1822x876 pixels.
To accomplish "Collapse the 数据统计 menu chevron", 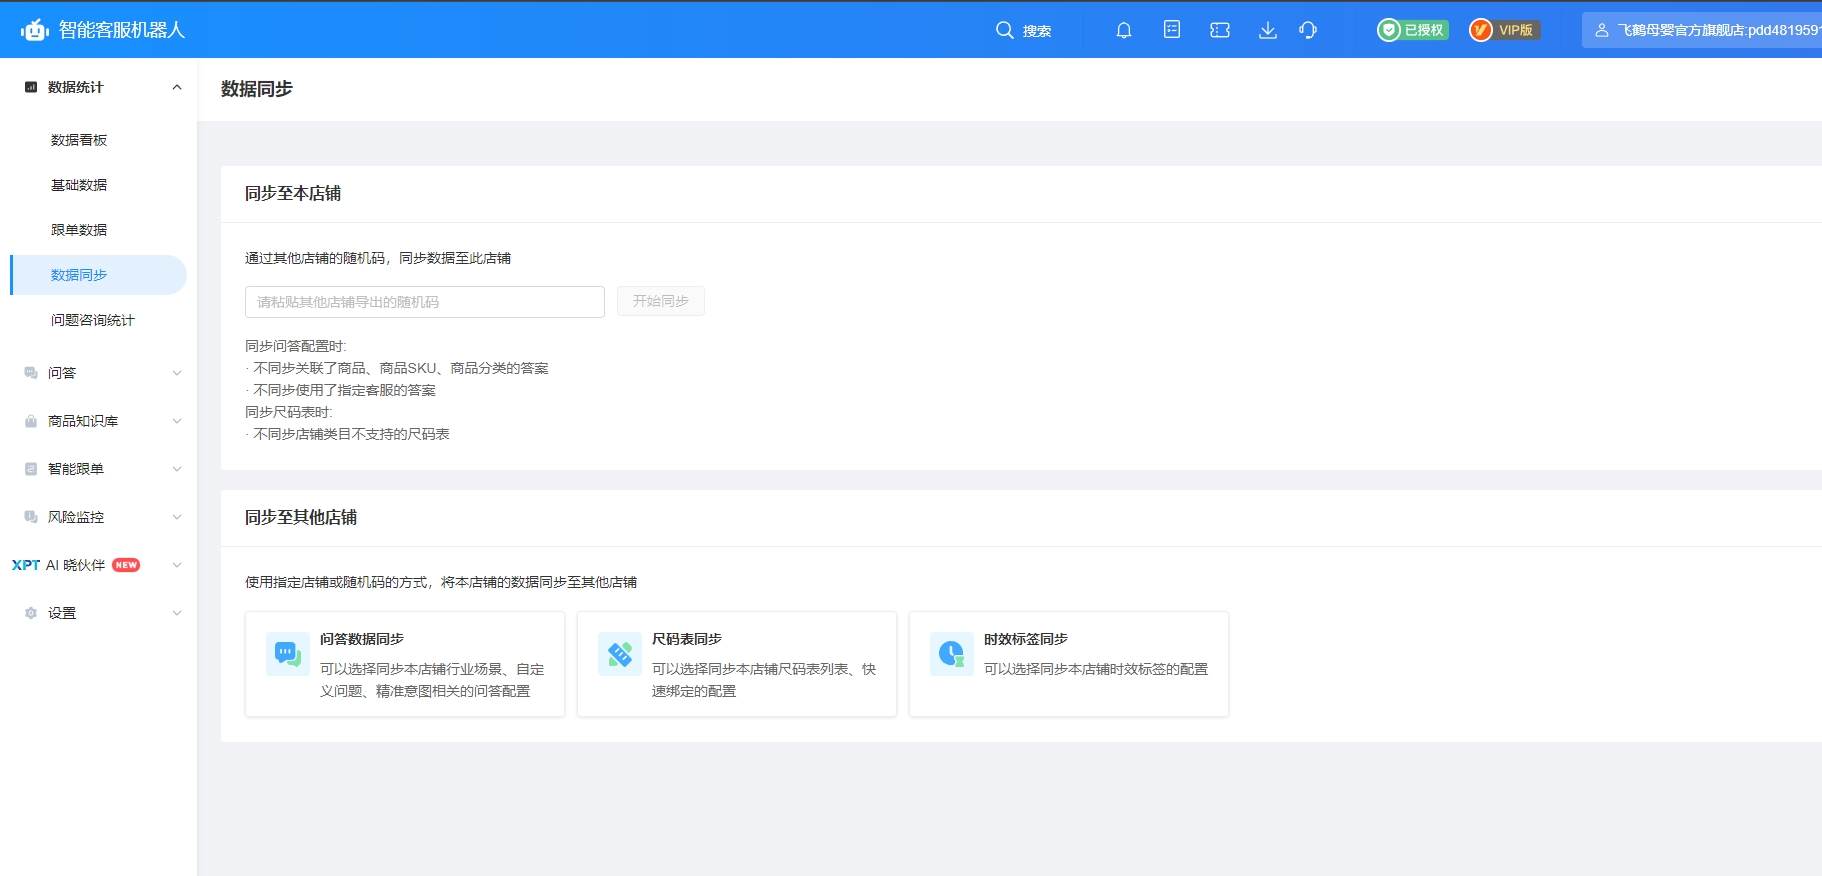I will click(x=177, y=87).
